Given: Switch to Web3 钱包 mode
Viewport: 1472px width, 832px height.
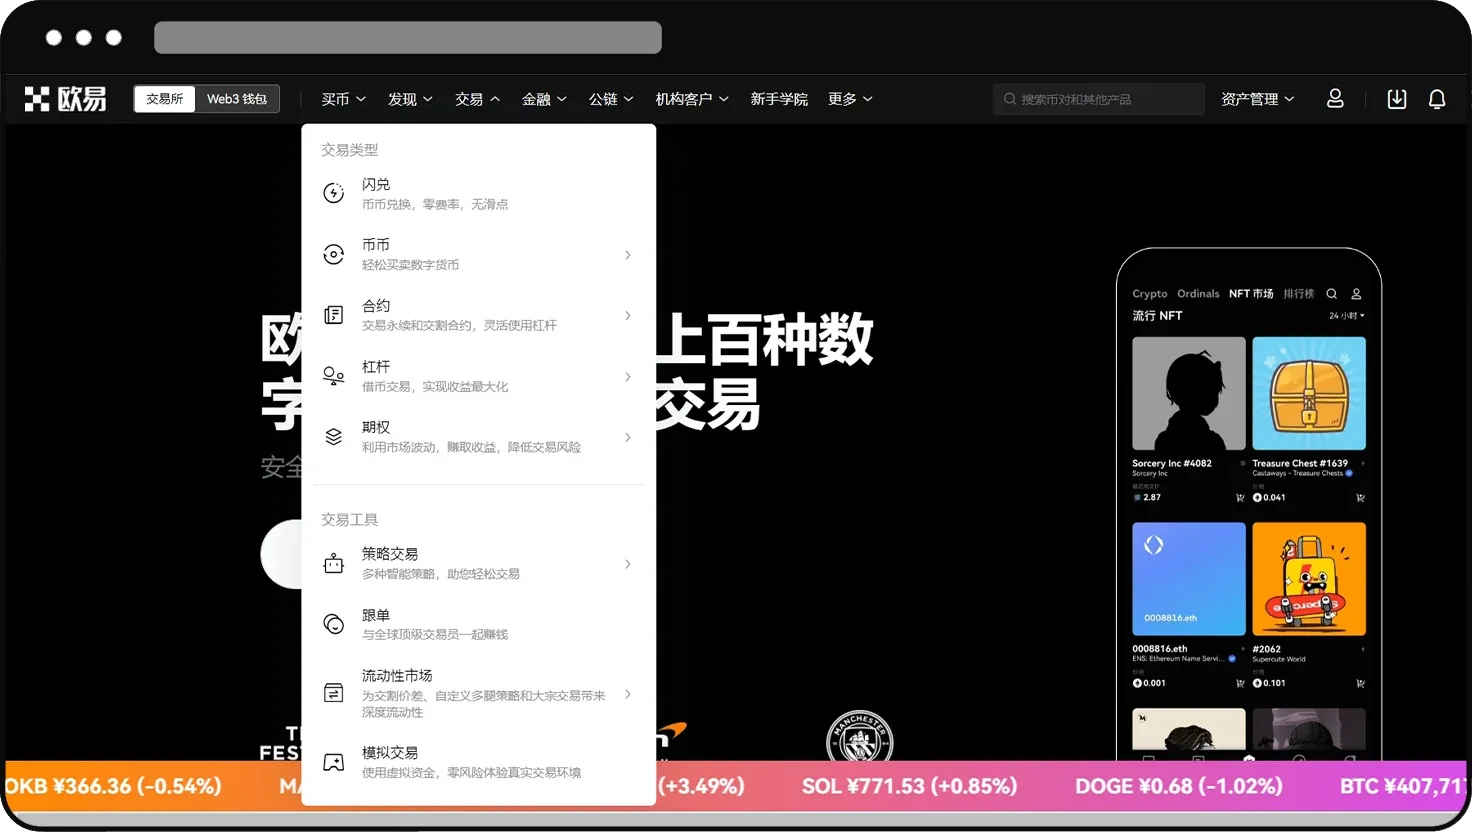Looking at the screenshot, I should [237, 98].
